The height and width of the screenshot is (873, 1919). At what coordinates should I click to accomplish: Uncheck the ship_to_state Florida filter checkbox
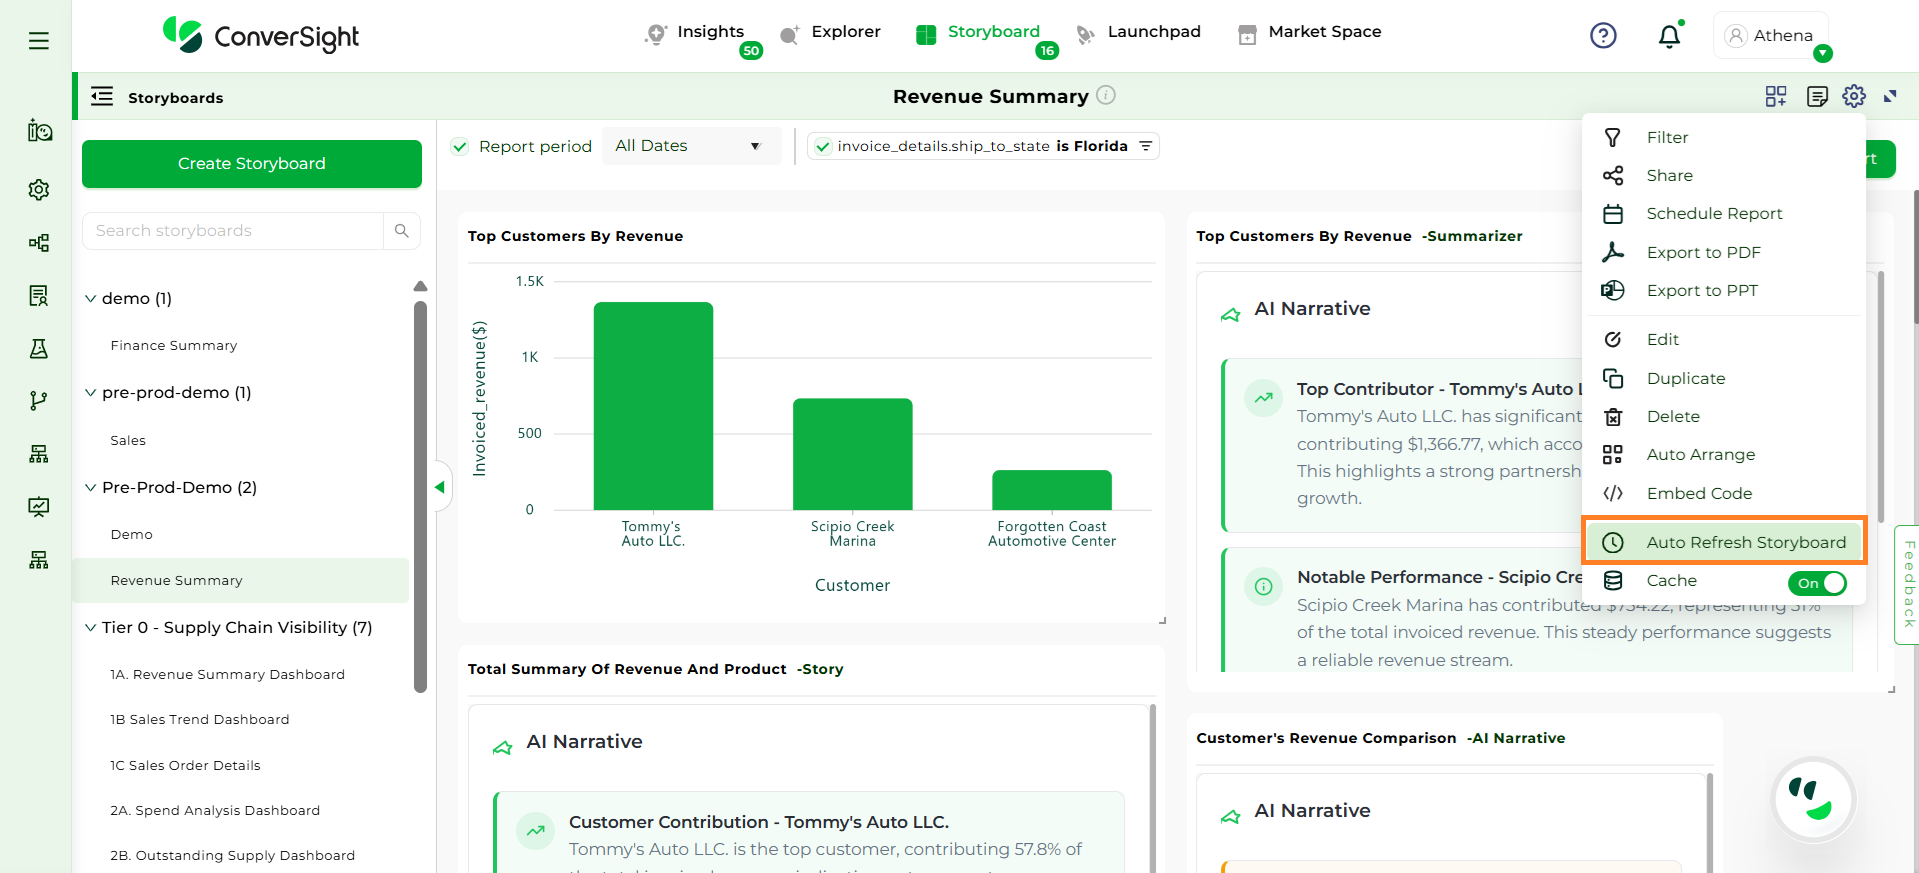coord(823,147)
